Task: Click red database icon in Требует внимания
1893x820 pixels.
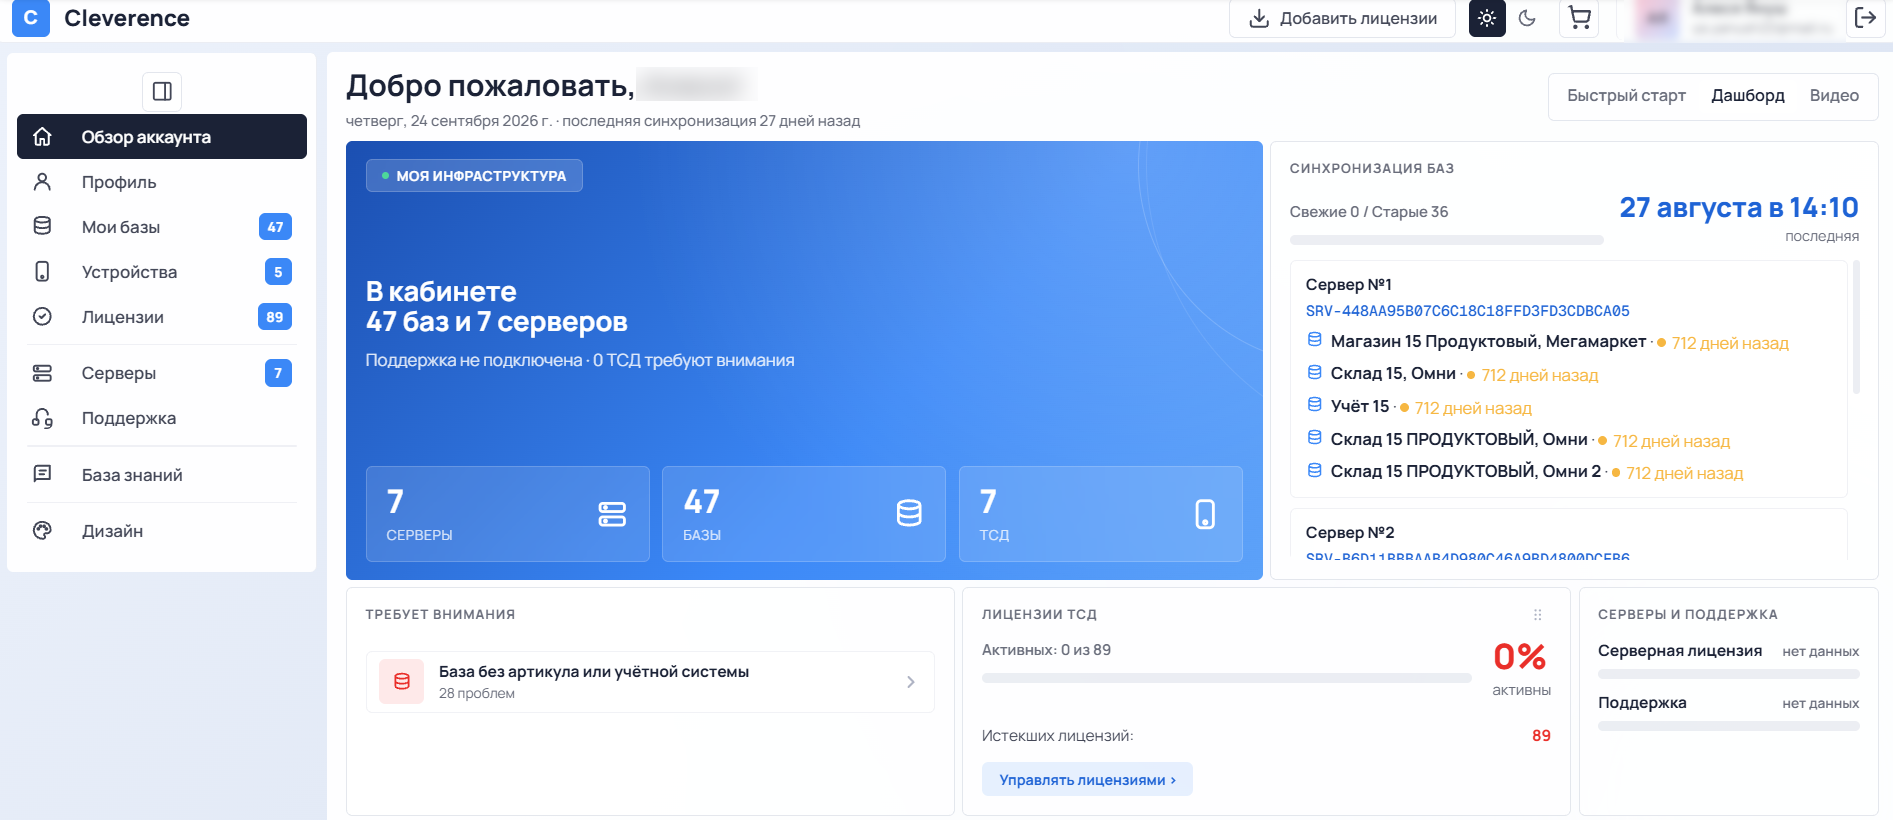Action: 402,682
